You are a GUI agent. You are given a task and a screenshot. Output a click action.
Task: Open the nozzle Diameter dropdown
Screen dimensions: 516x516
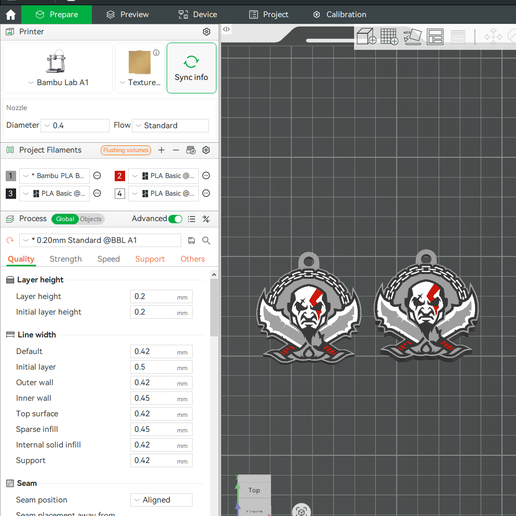(x=75, y=126)
